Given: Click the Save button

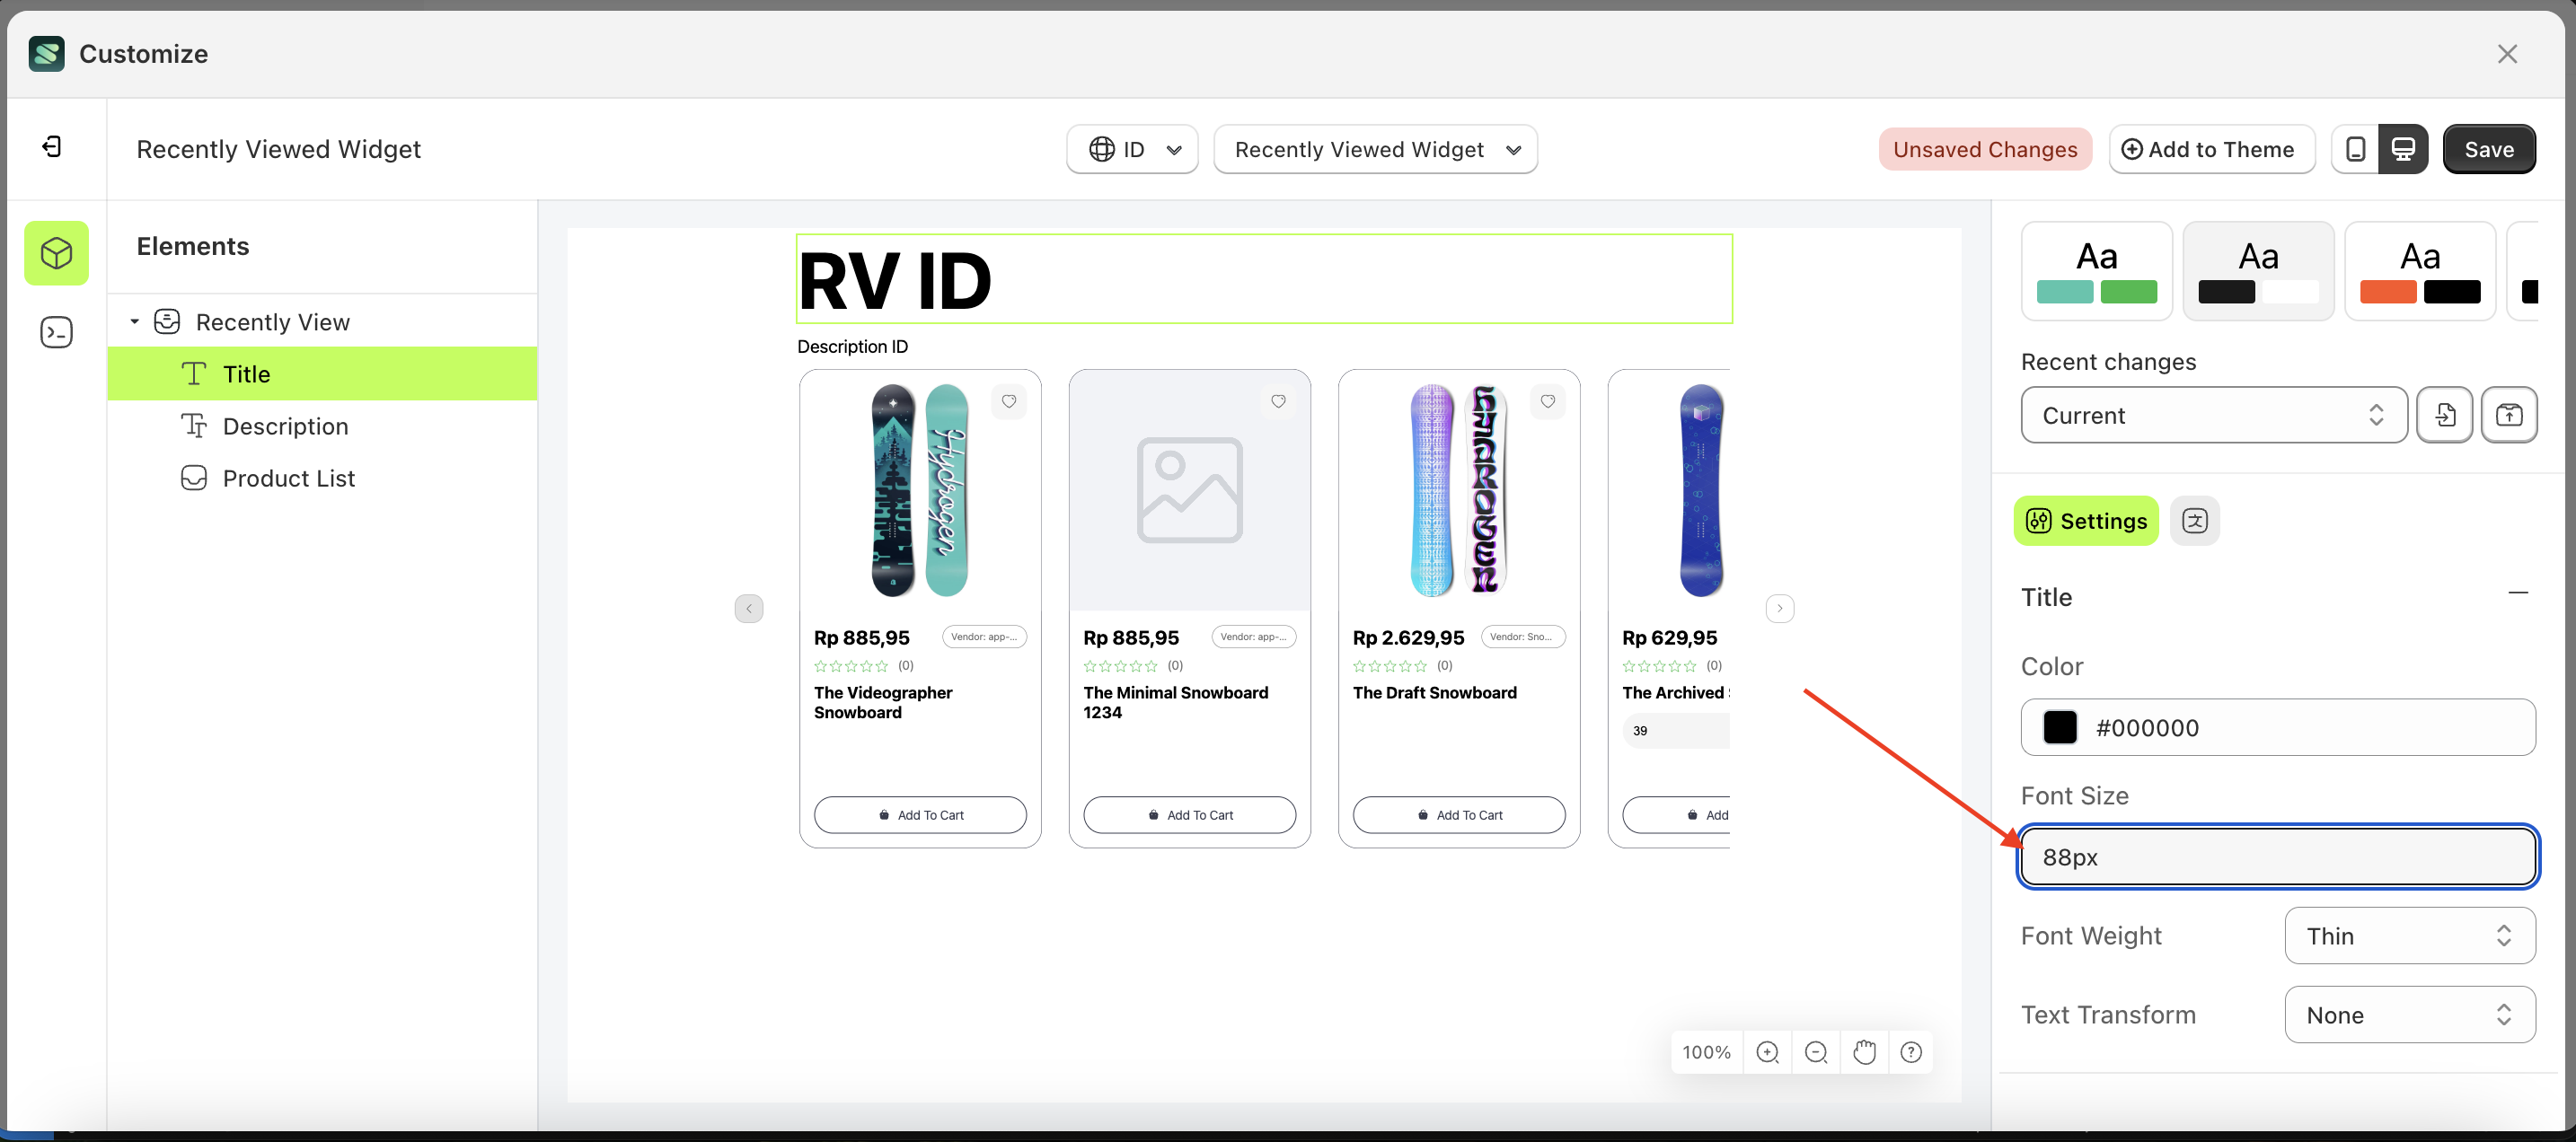Looking at the screenshot, I should click(2489, 148).
